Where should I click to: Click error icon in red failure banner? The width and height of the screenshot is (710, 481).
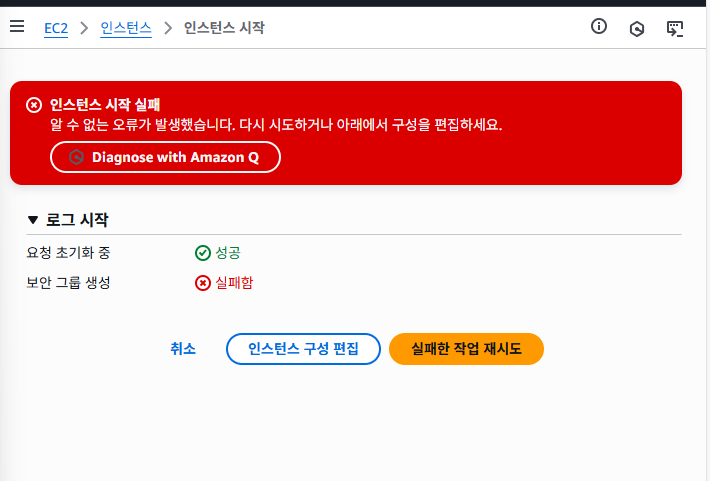[x=34, y=105]
